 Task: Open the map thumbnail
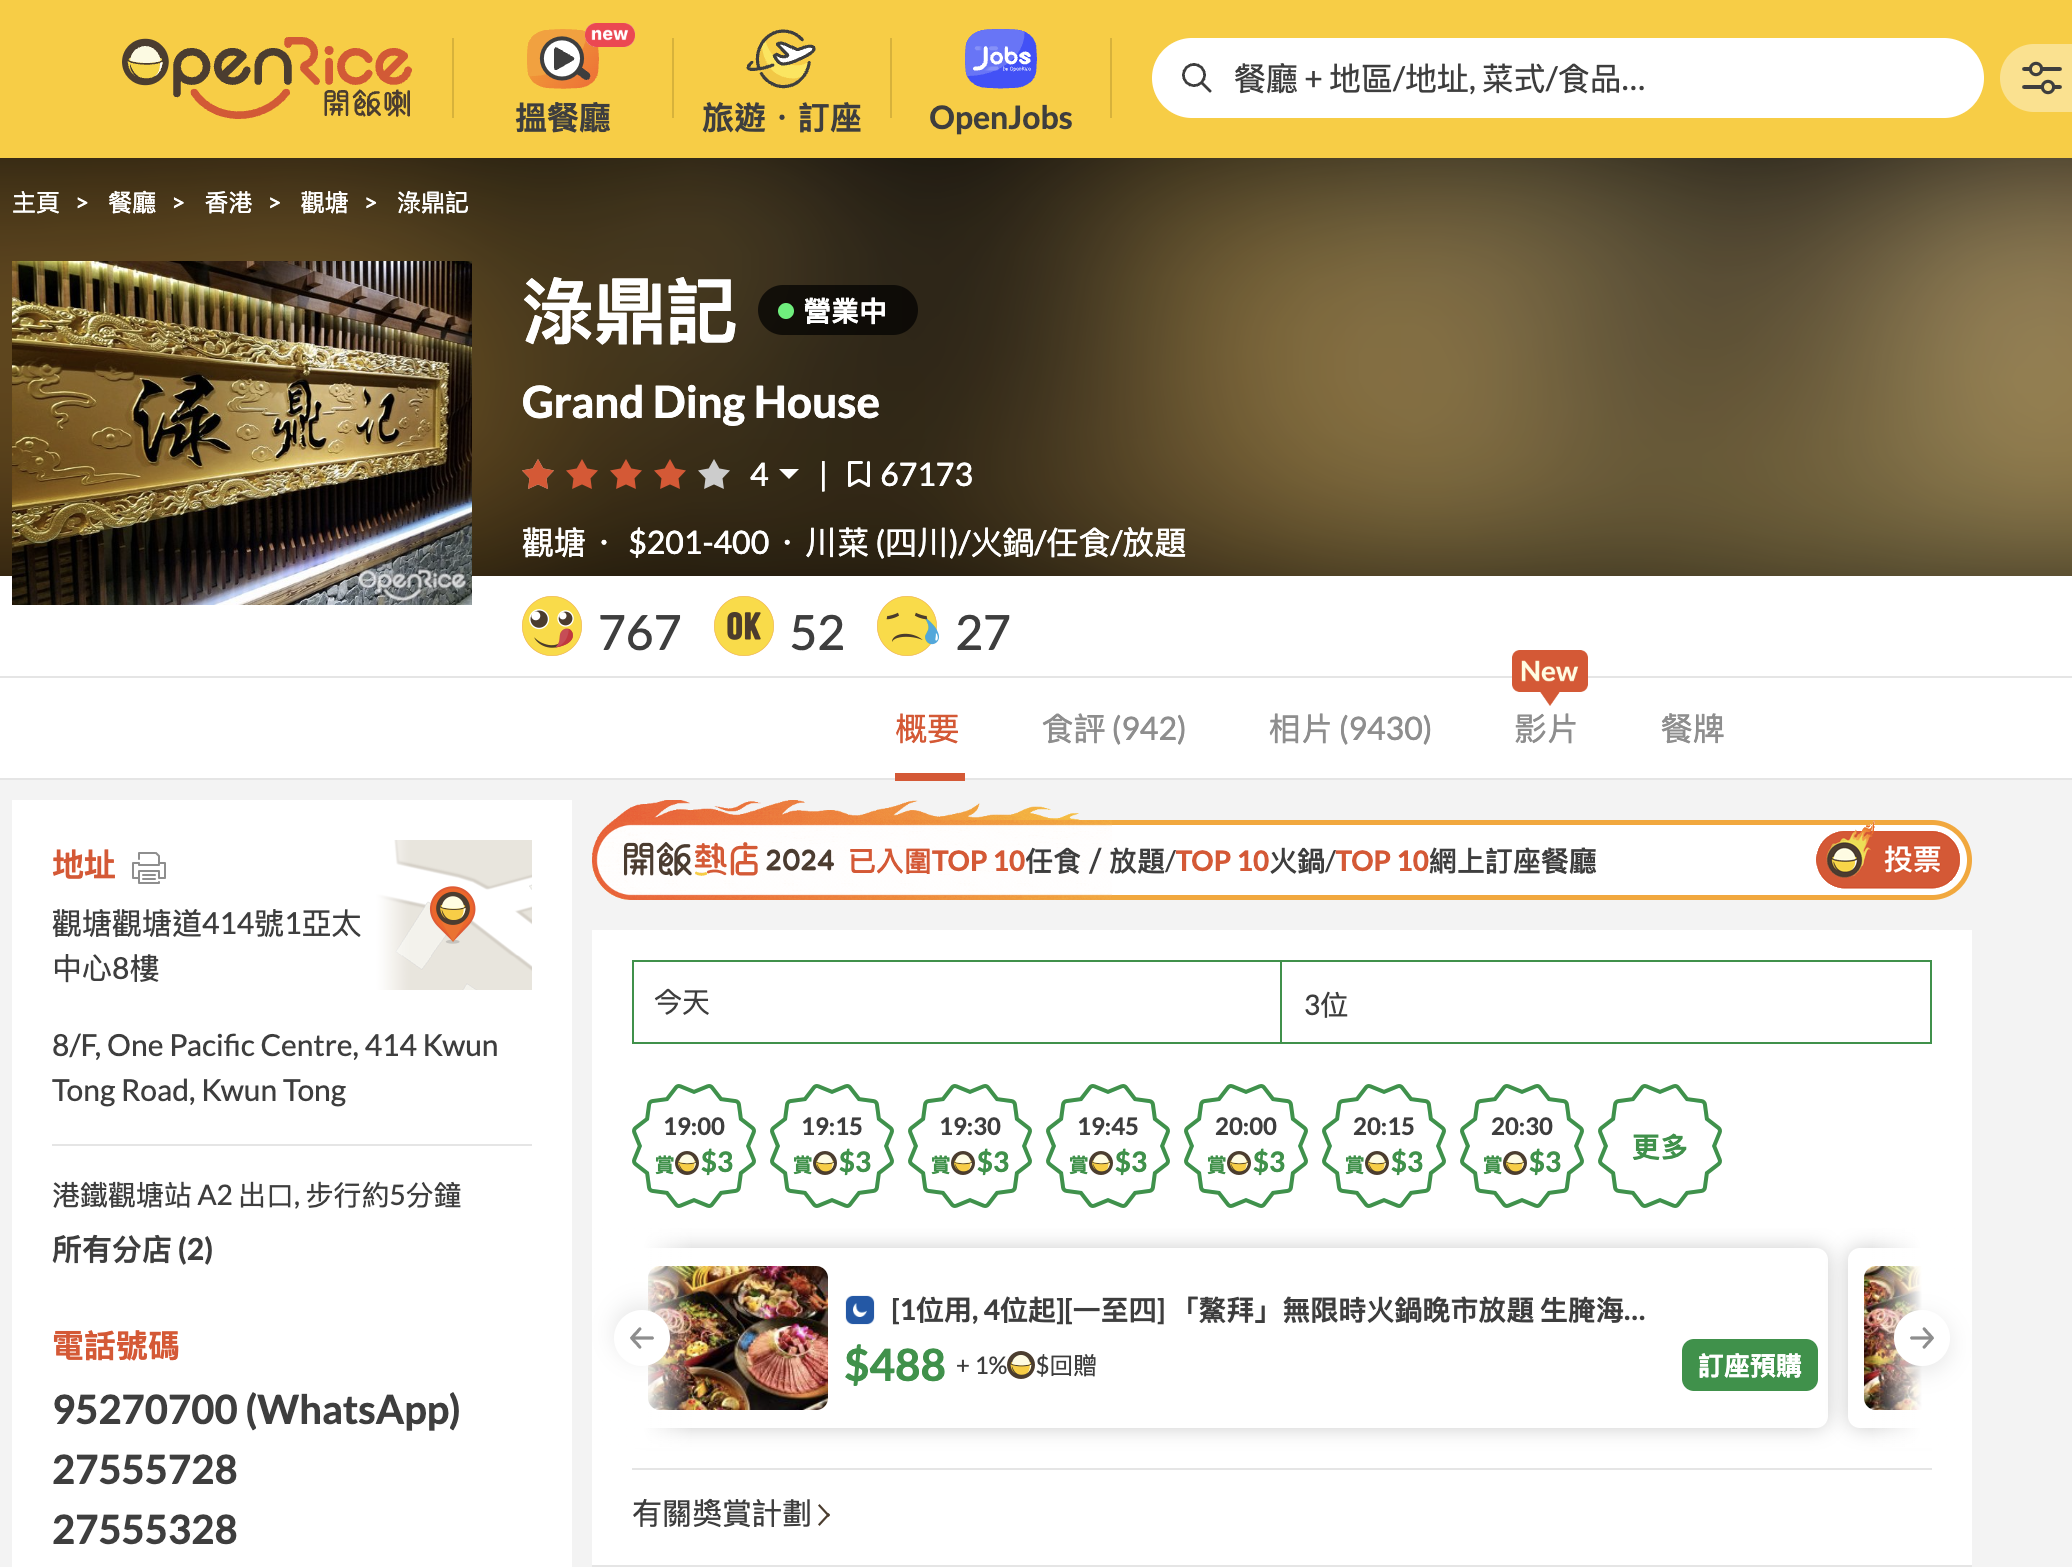click(x=456, y=915)
